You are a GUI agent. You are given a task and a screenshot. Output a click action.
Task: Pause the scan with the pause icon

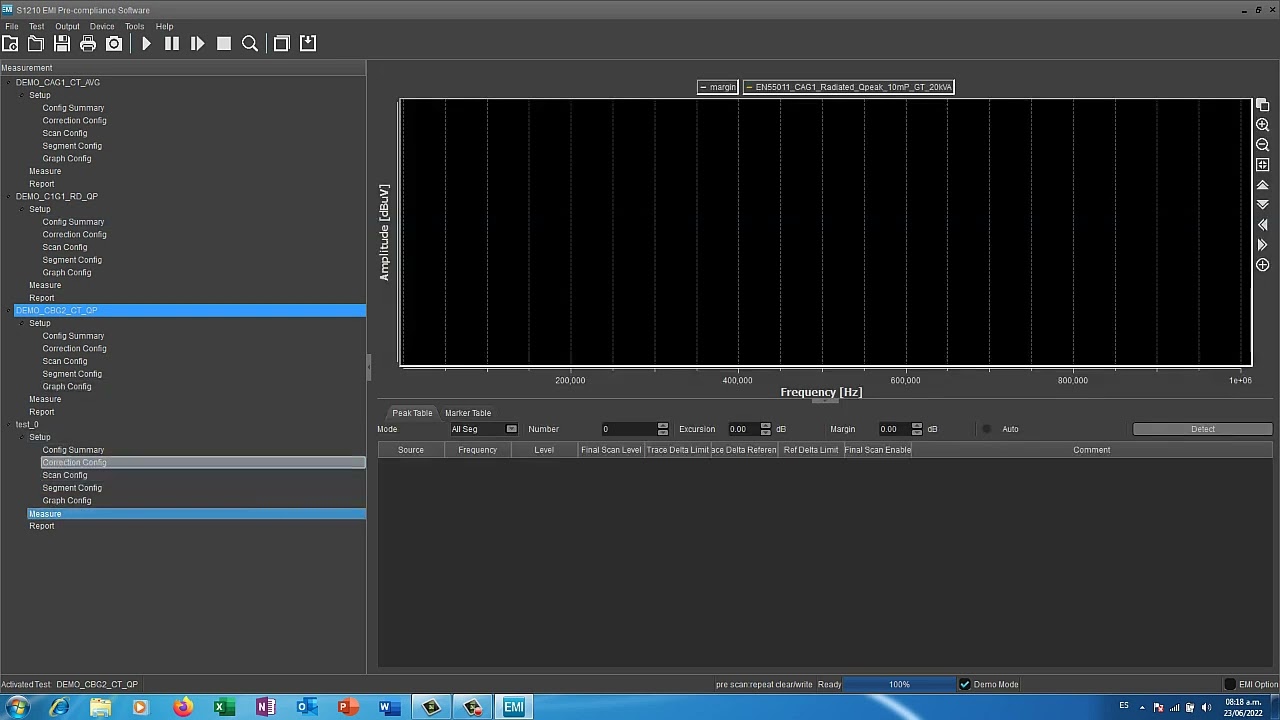coord(172,43)
